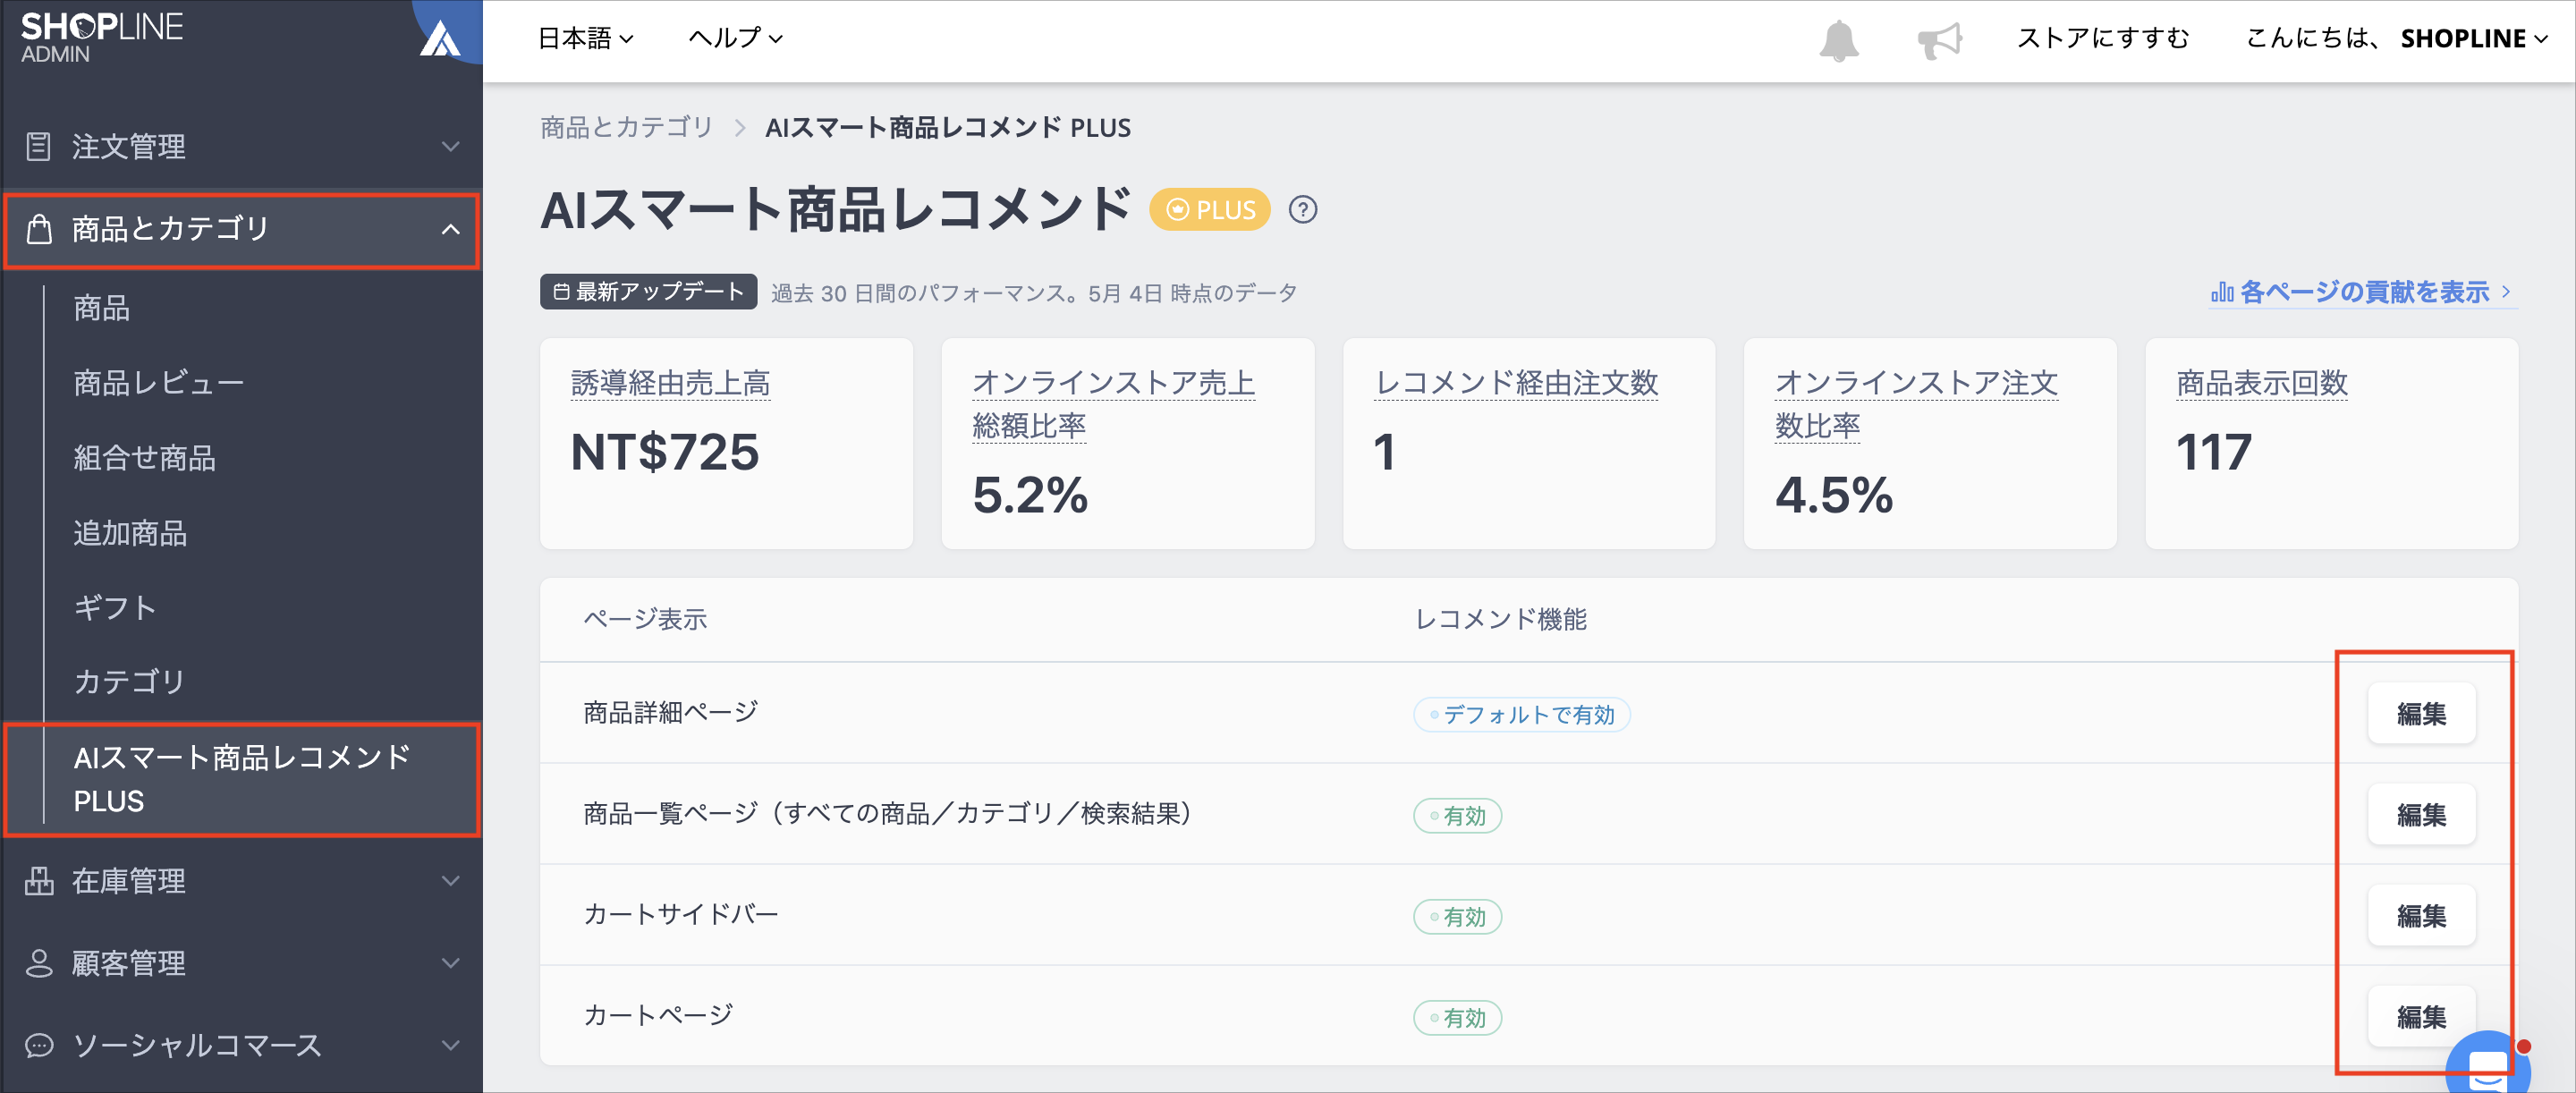Click the 4.5% value
This screenshot has height=1093, width=2576.
(1833, 495)
